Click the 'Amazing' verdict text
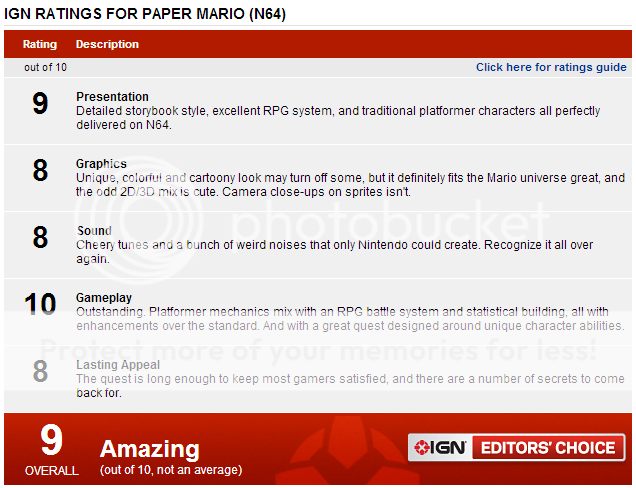Image resolution: width=636 pixels, height=488 pixels. click(x=150, y=449)
